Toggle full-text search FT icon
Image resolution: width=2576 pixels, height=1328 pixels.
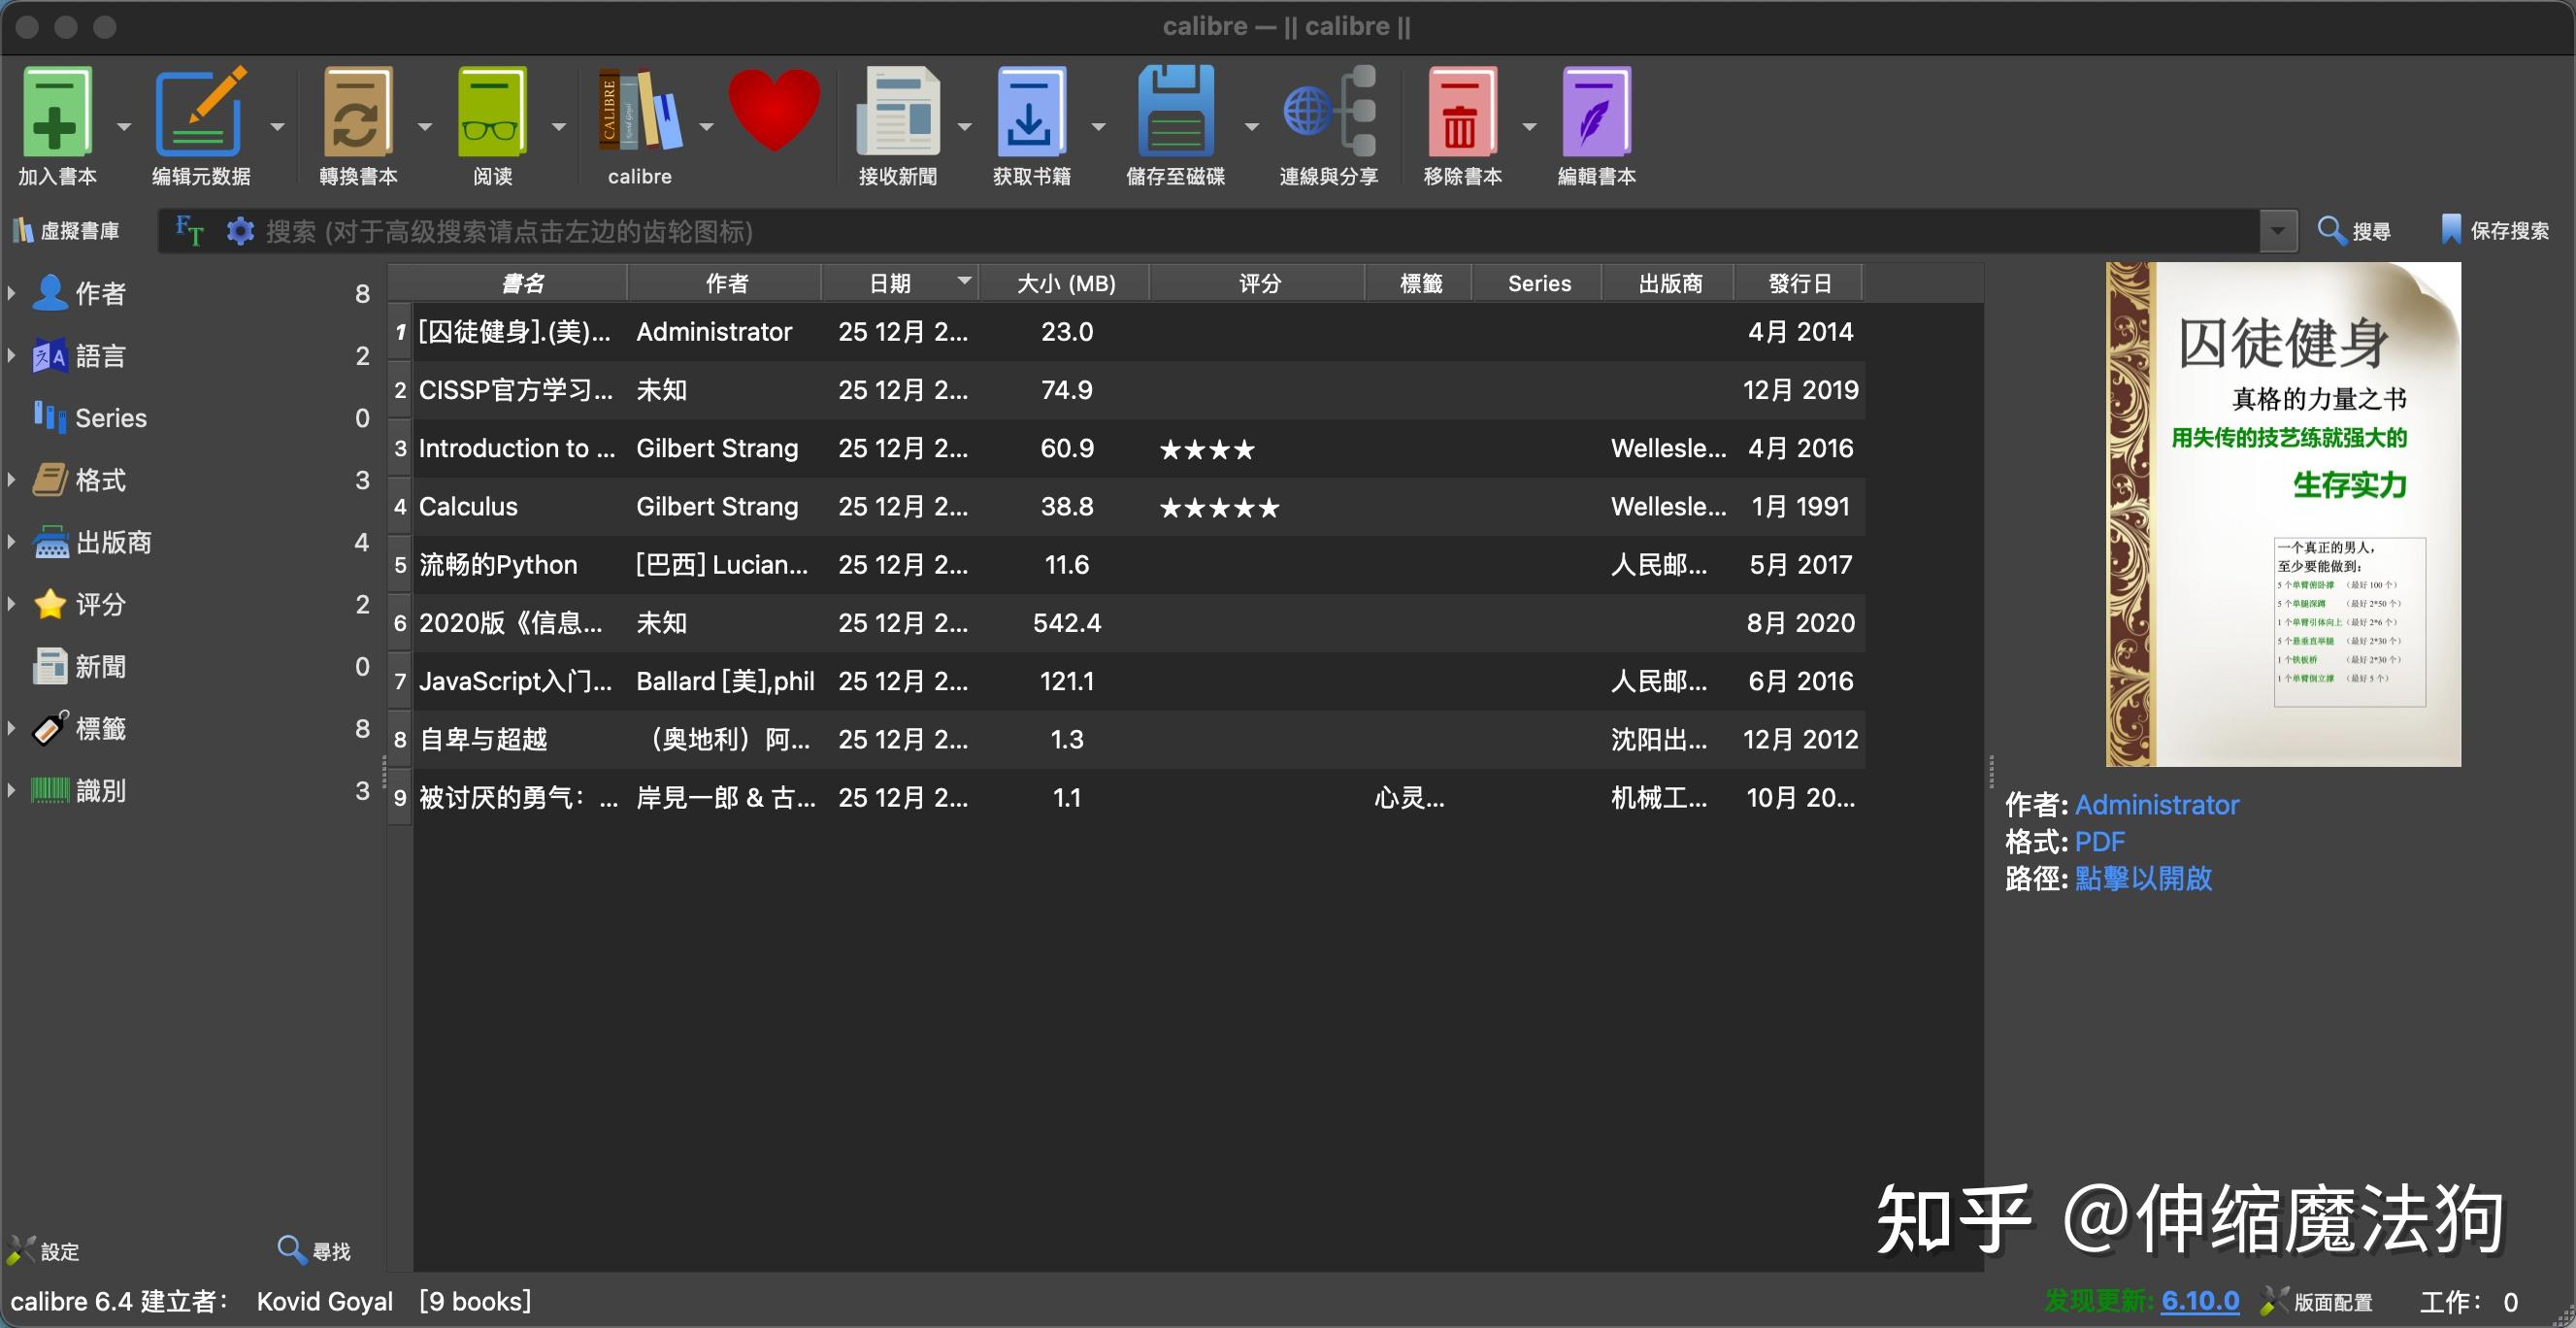click(189, 231)
